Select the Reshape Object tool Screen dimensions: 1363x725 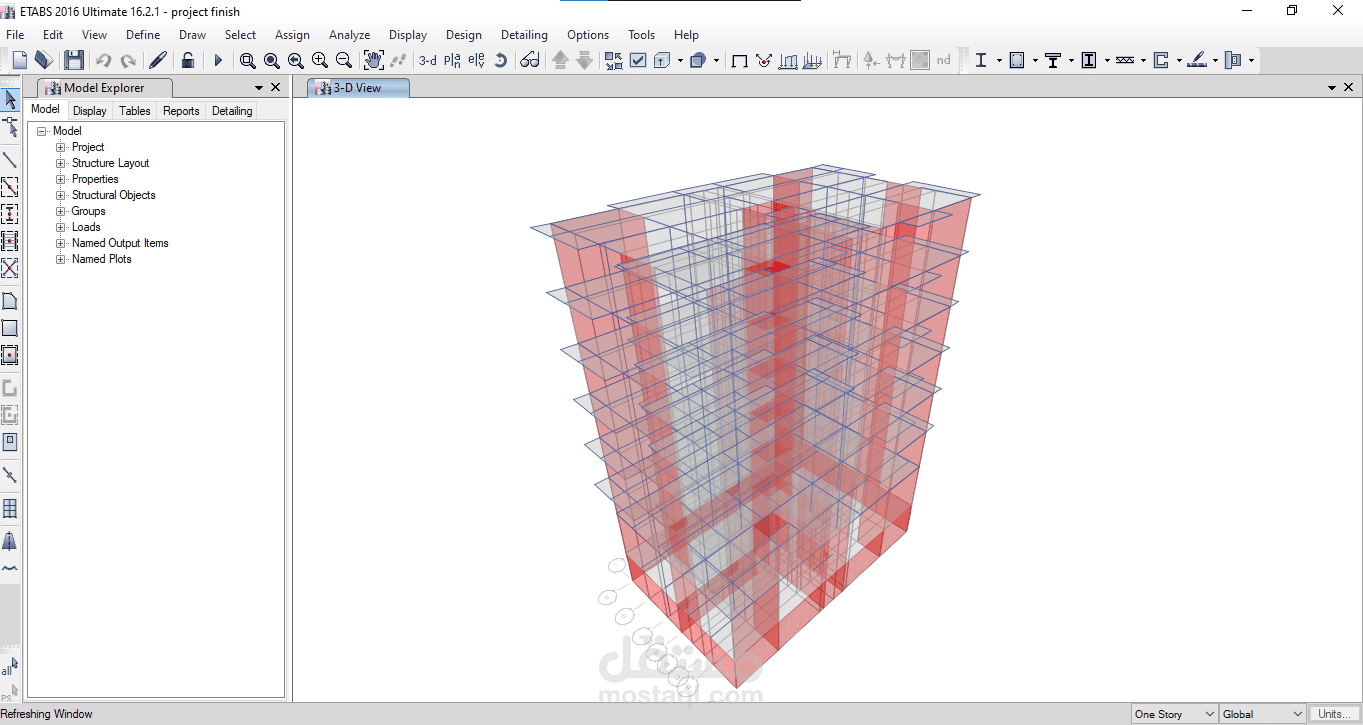[x=10, y=126]
